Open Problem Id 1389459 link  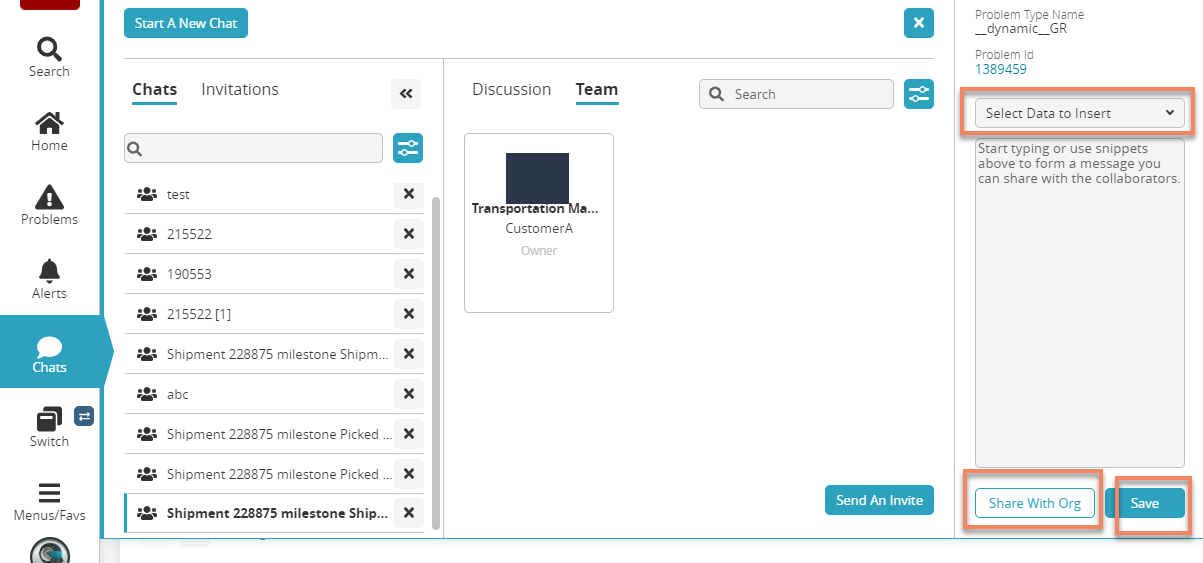1000,69
